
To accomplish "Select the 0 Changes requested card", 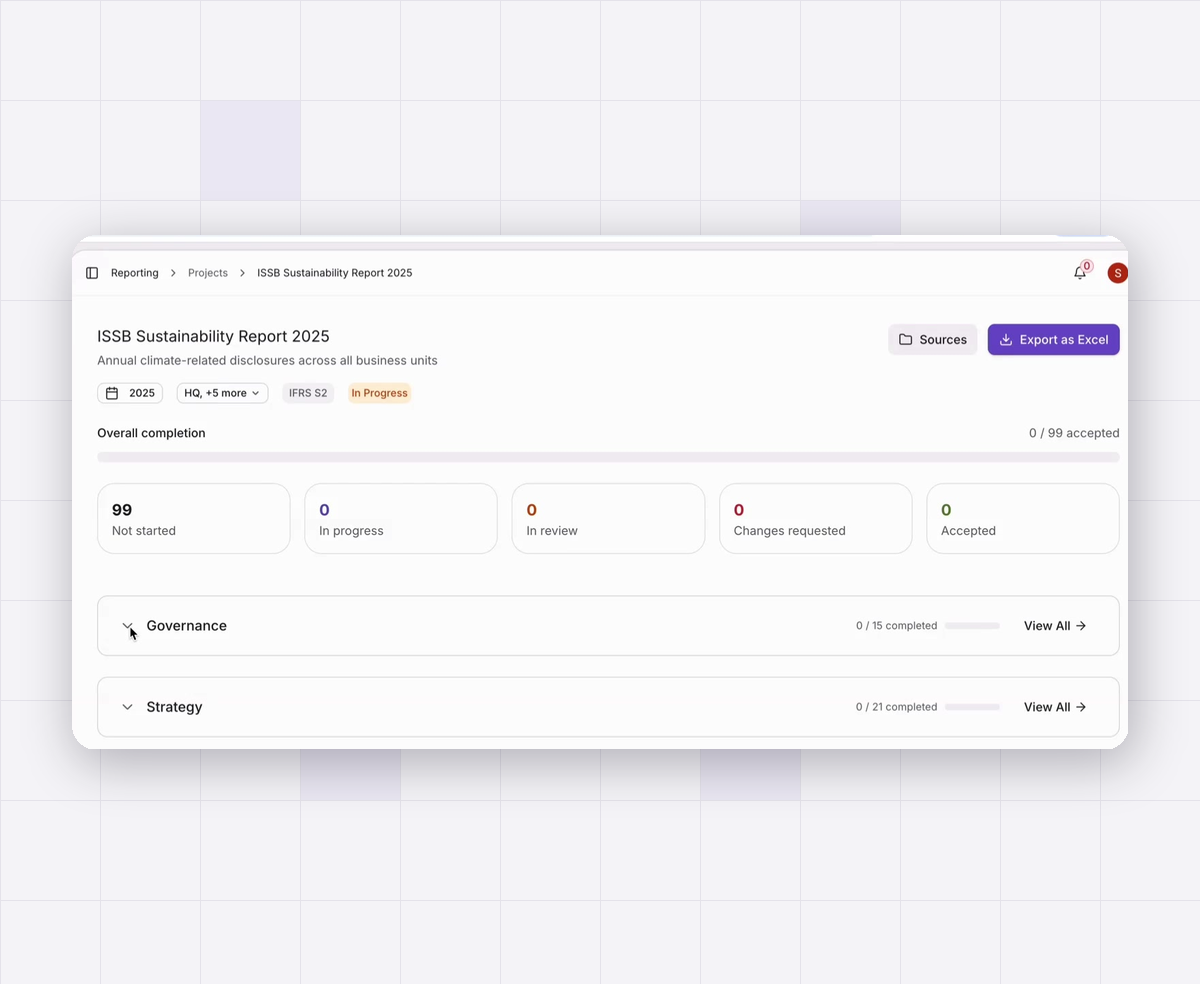I will click(816, 518).
